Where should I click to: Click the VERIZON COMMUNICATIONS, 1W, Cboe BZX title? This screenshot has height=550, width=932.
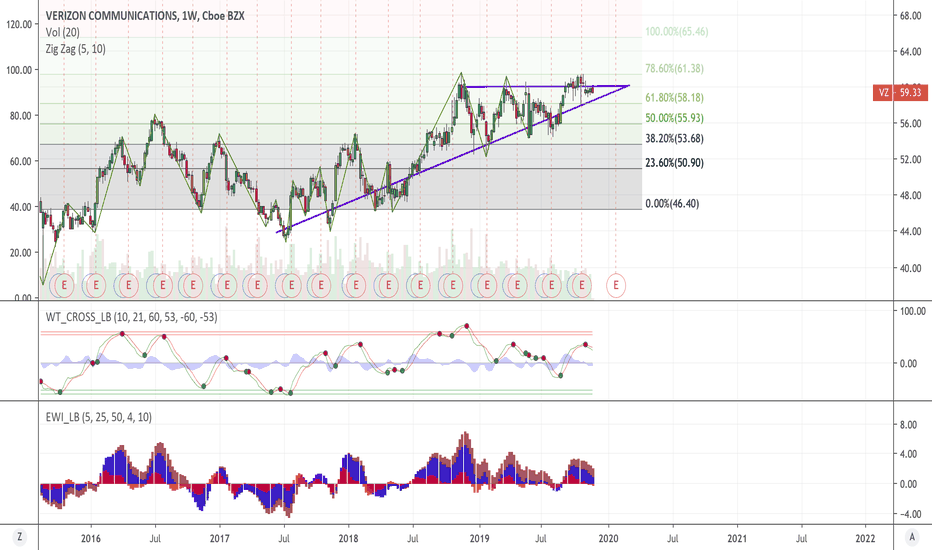coord(145,16)
